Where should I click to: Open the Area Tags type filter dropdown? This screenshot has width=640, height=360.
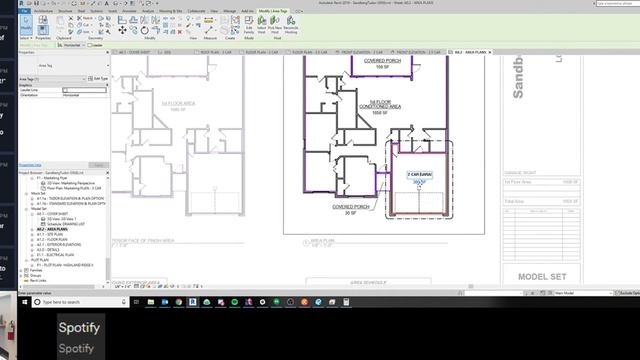(x=53, y=78)
